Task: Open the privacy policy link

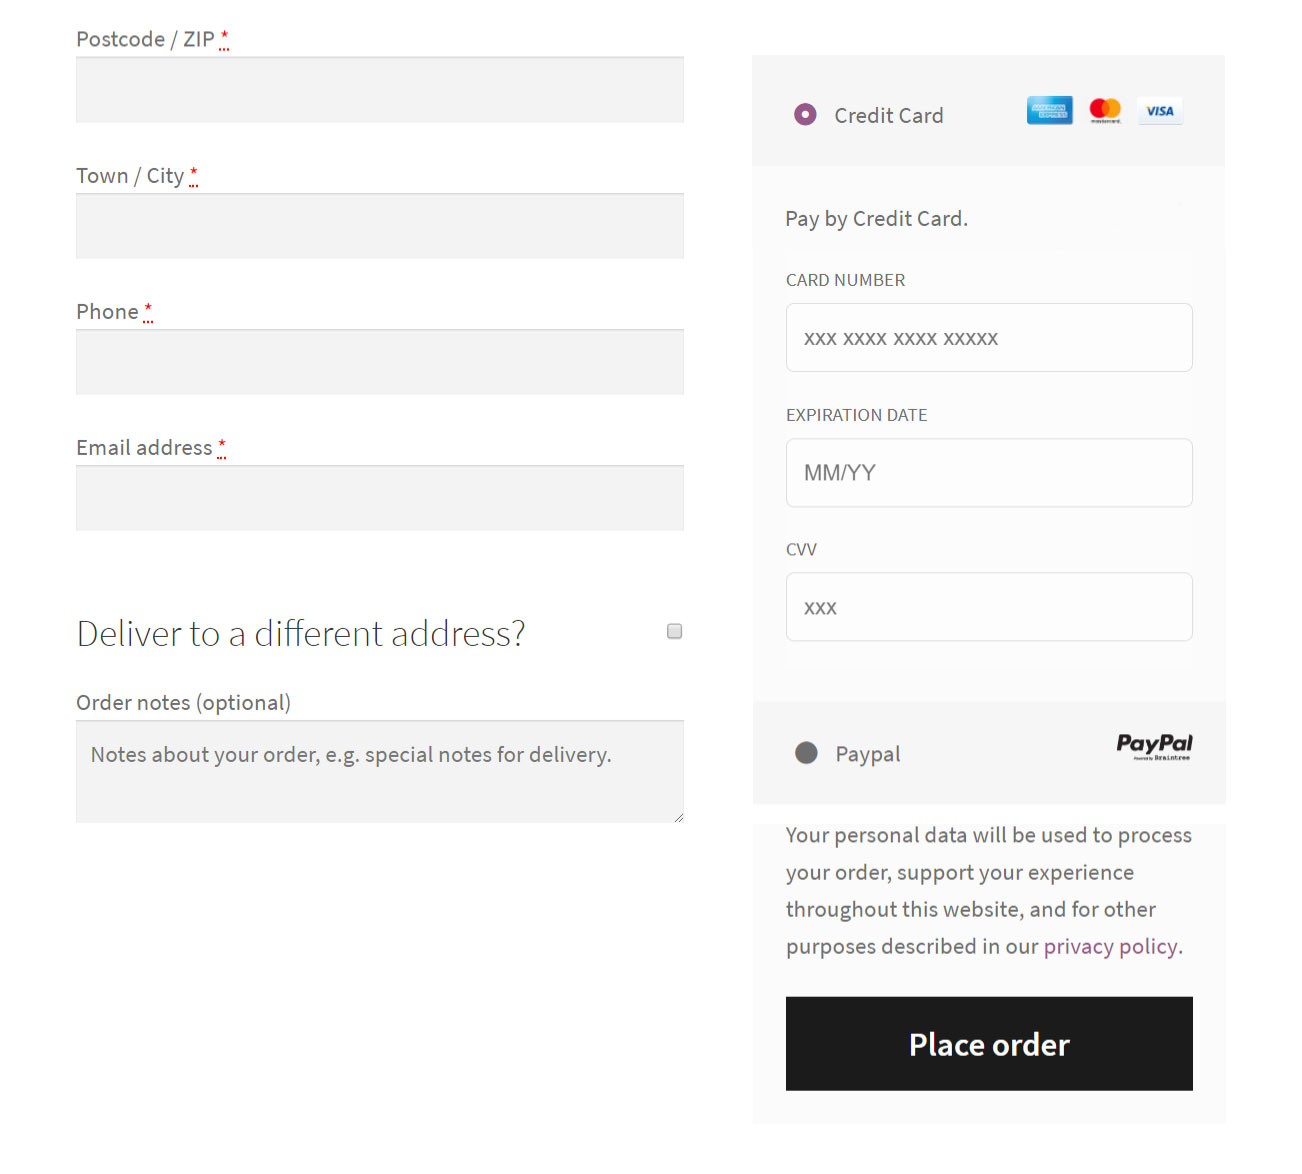Action: click(1110, 947)
